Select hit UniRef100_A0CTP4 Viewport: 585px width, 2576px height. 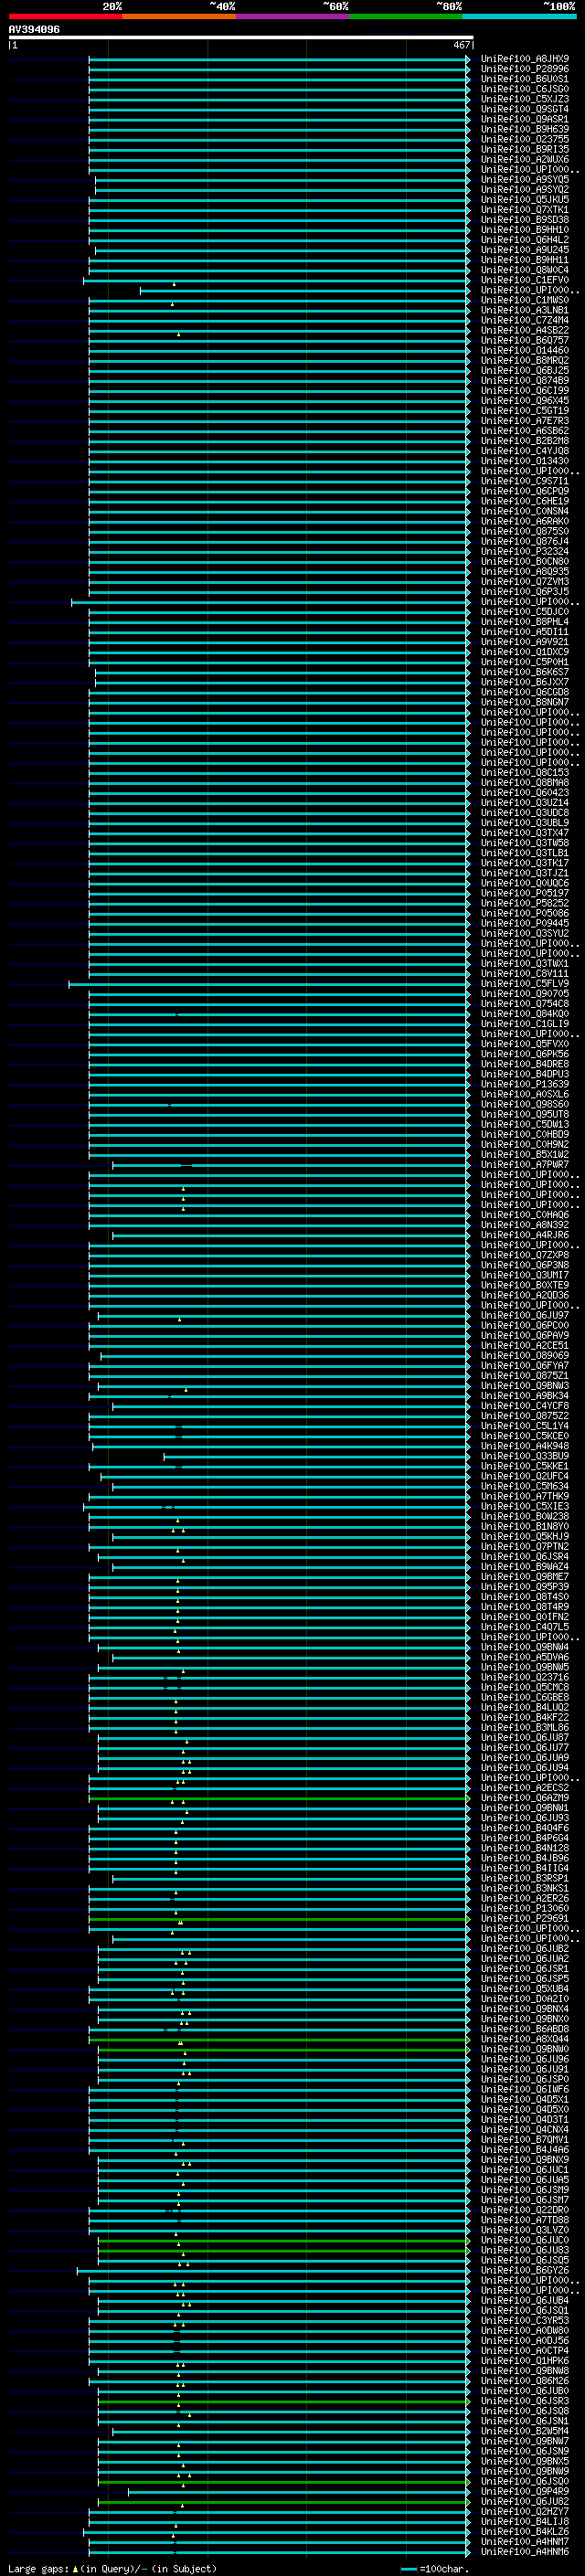point(525,2350)
